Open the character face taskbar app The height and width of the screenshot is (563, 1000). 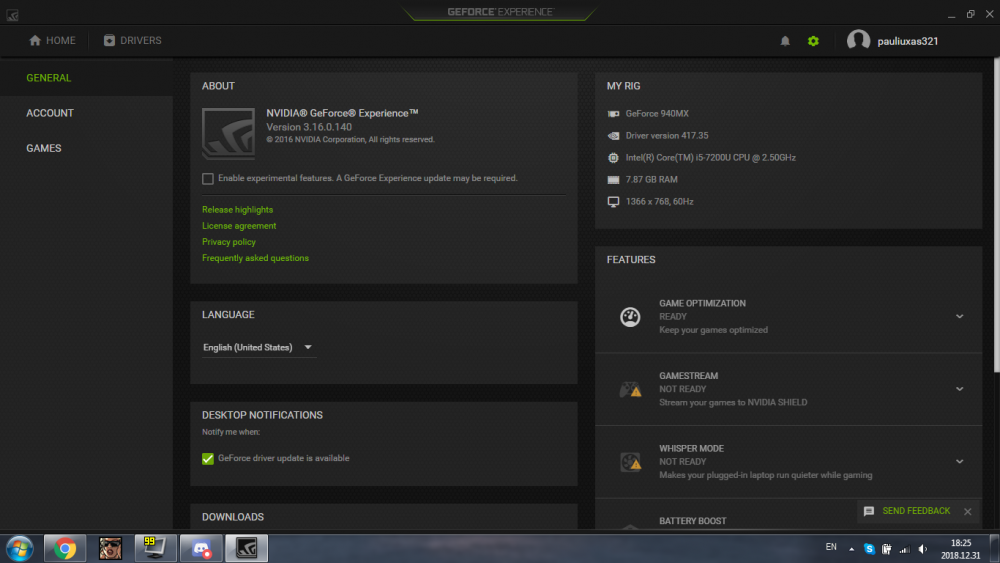[110, 548]
